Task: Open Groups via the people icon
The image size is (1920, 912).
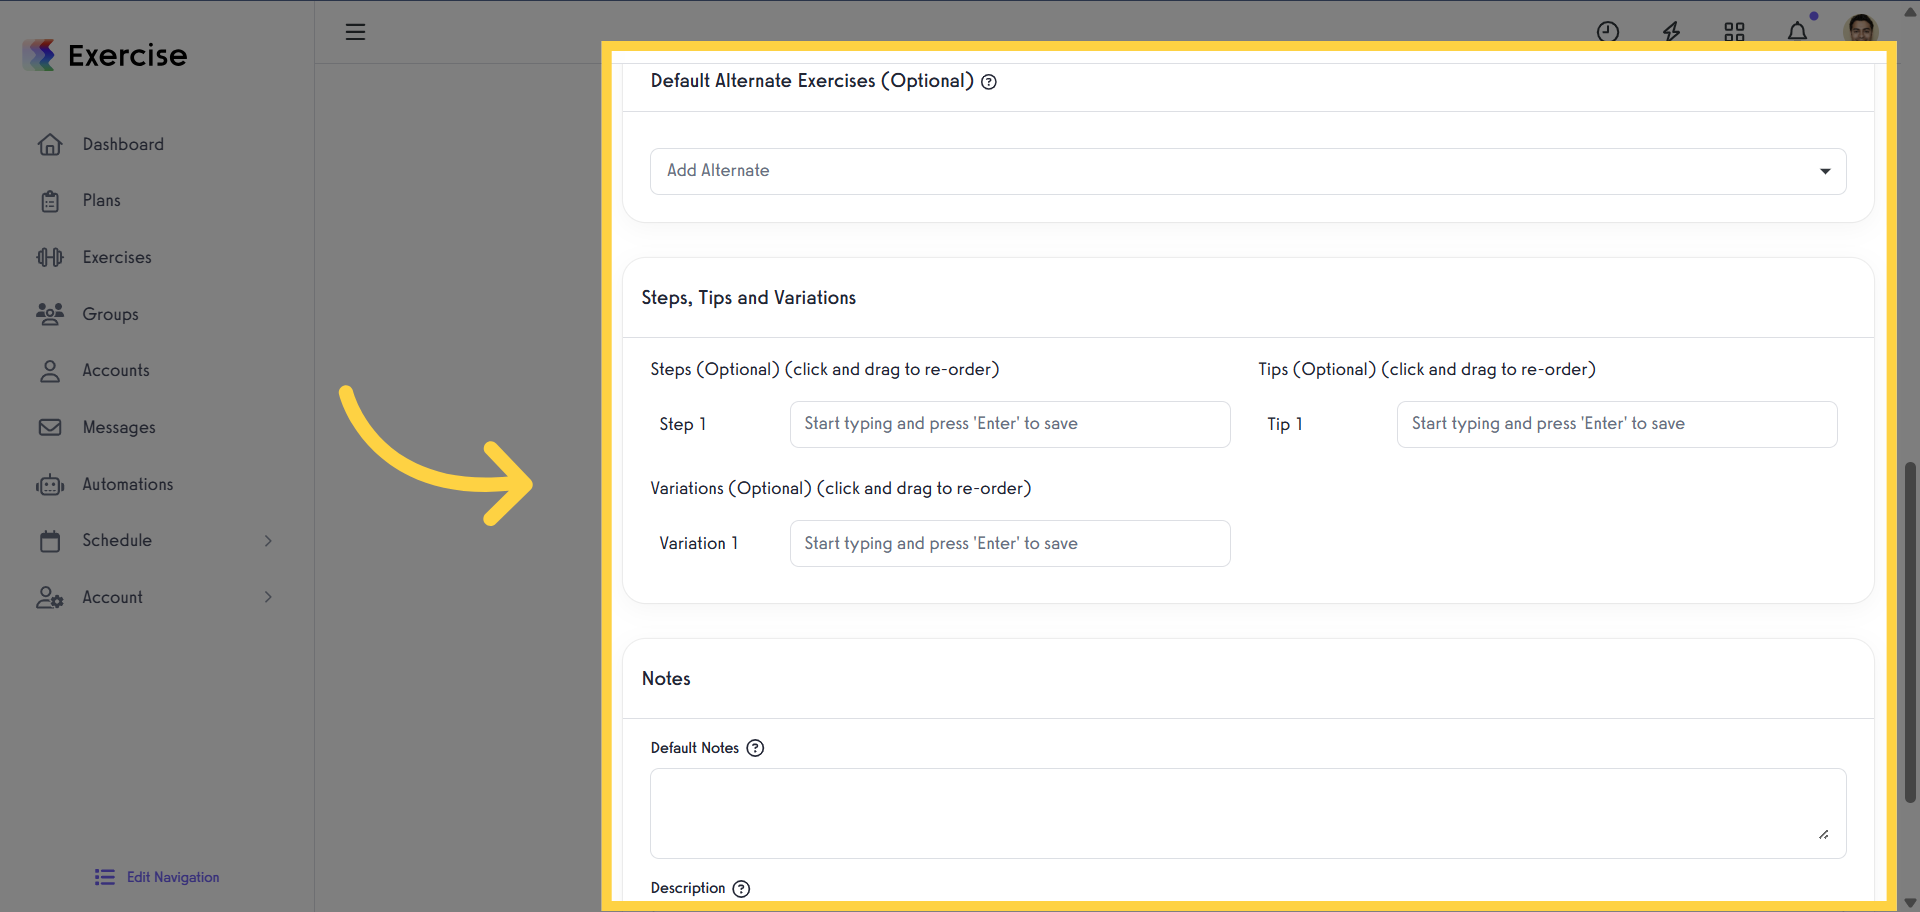Action: pyautogui.click(x=50, y=314)
